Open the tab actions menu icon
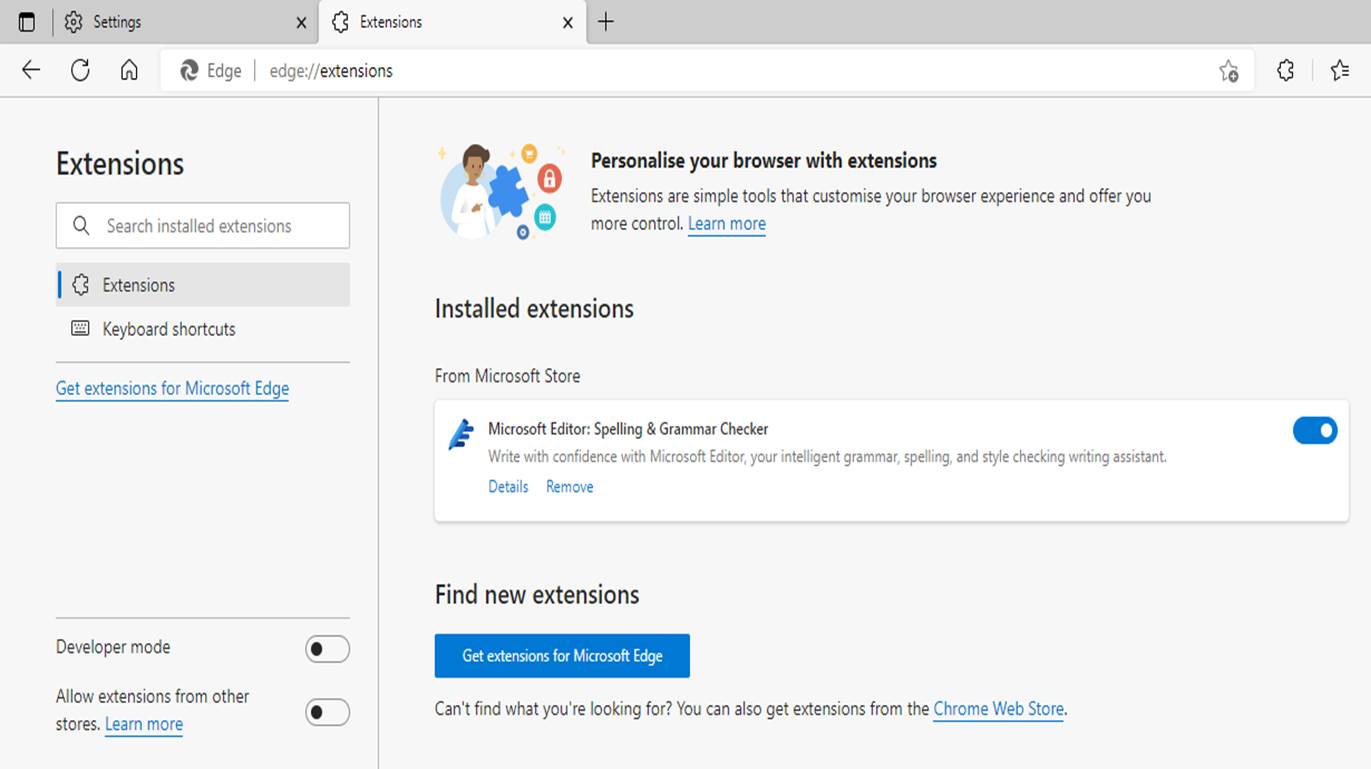 (26, 21)
